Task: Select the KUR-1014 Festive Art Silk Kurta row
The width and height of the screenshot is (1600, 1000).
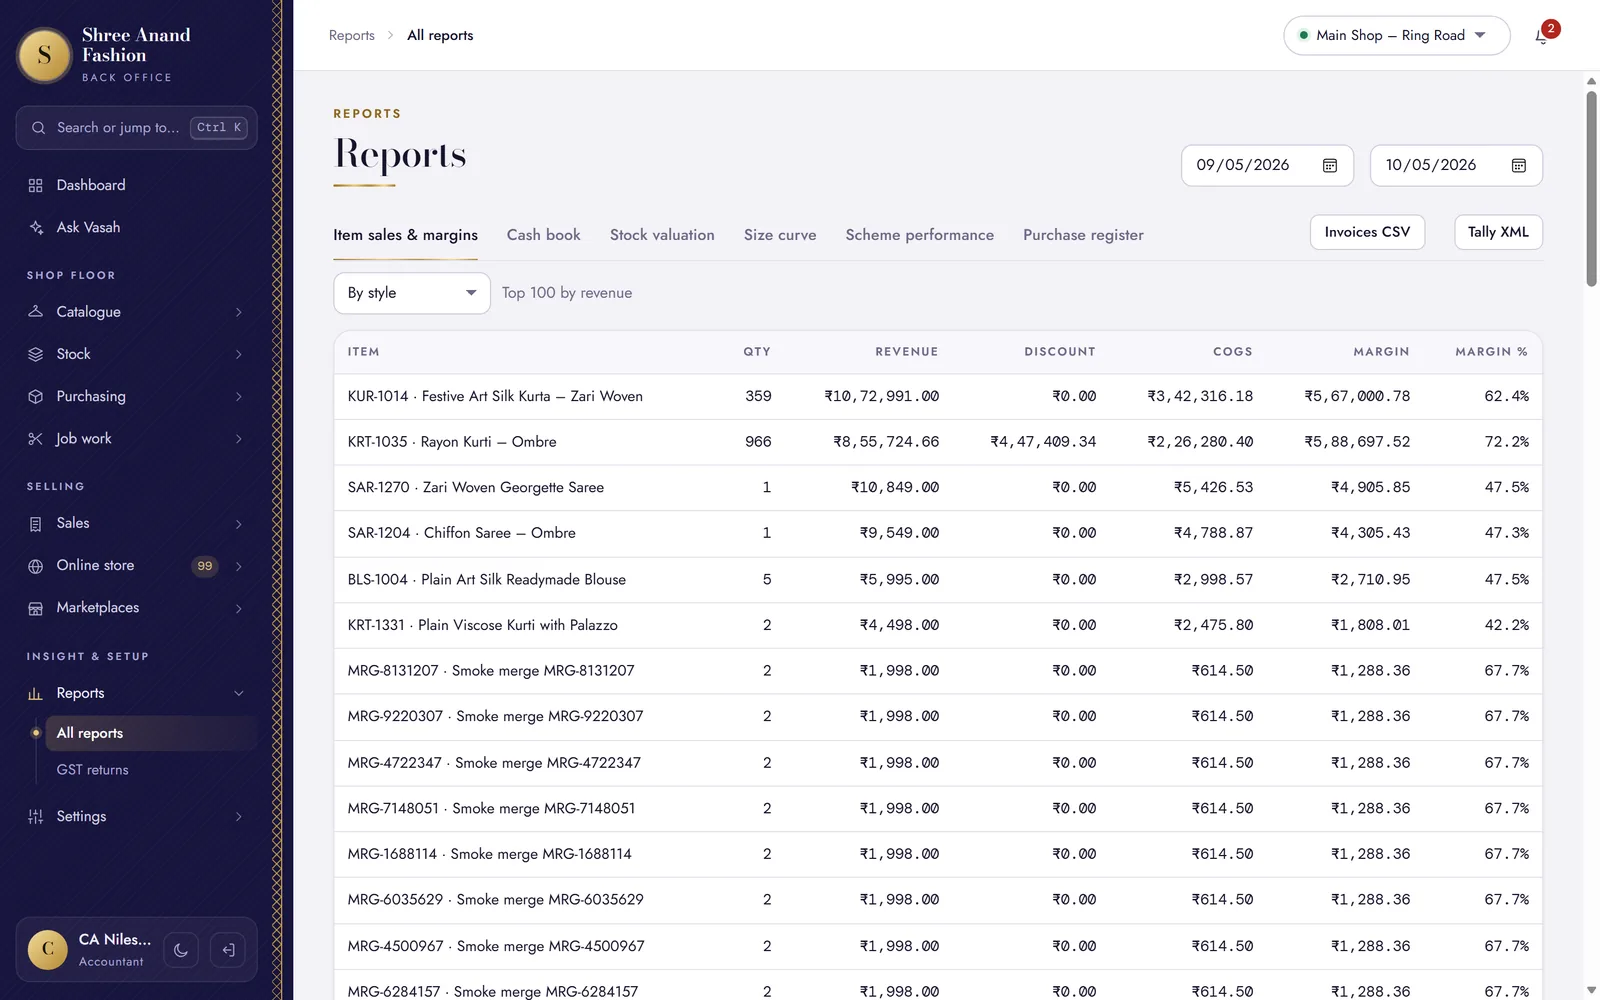Action: coord(938,397)
